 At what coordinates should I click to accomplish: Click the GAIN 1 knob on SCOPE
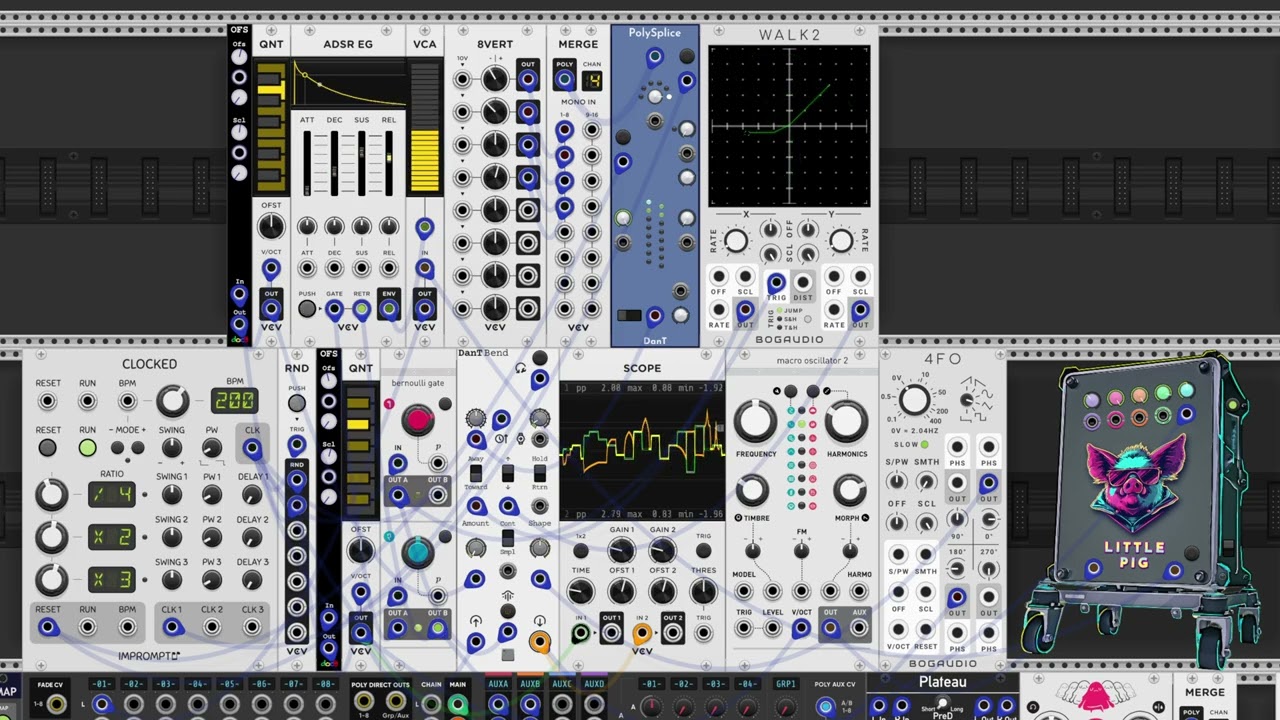coord(621,551)
